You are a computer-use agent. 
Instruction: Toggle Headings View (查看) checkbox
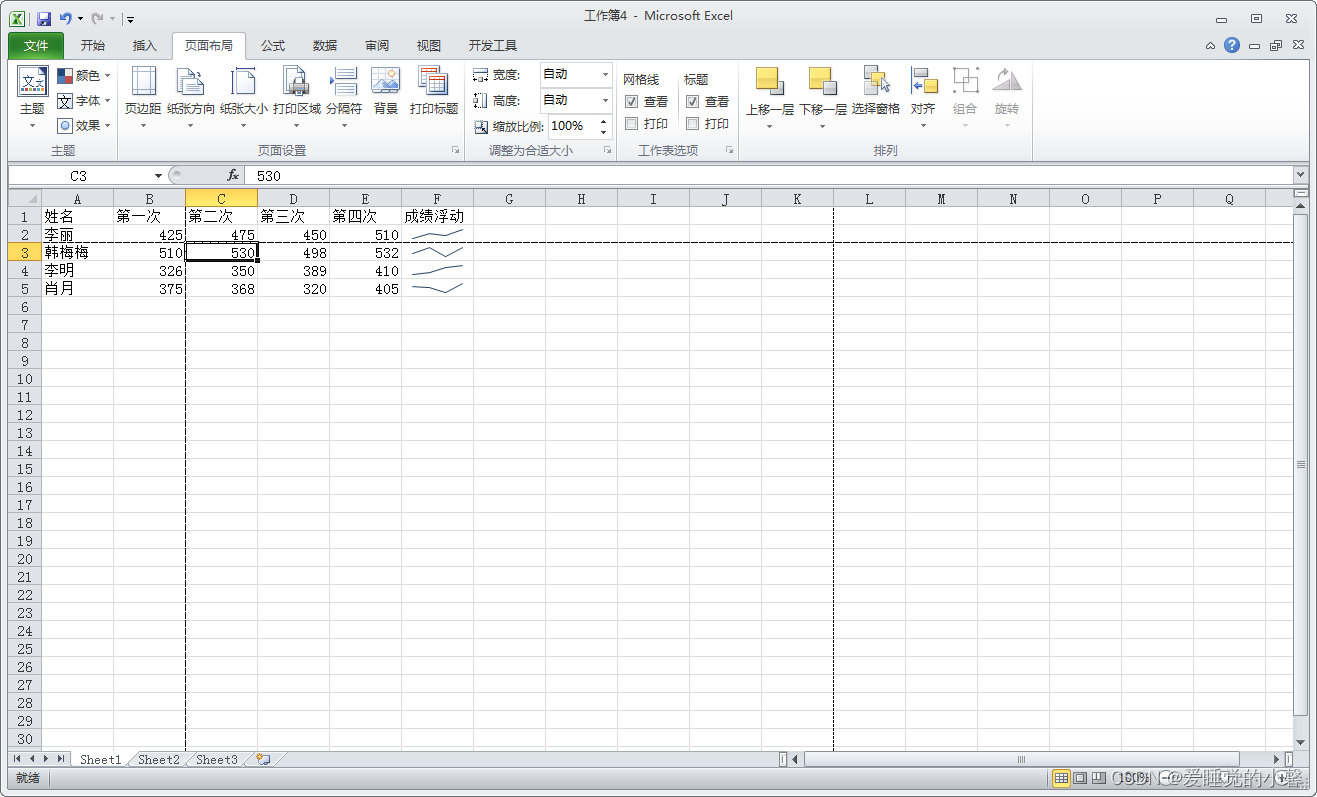coord(692,102)
